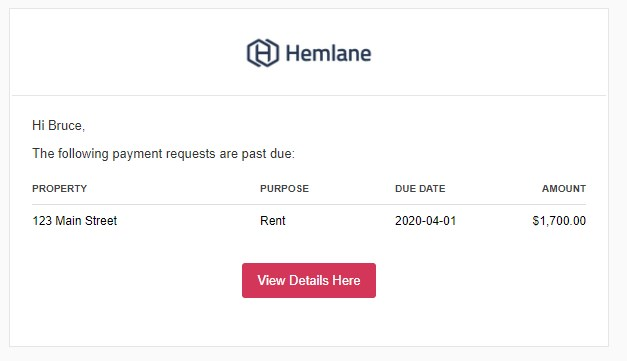Viewport: 627px width, 361px height.
Task: Click the word 'Here' on the red button
Action: tap(346, 280)
